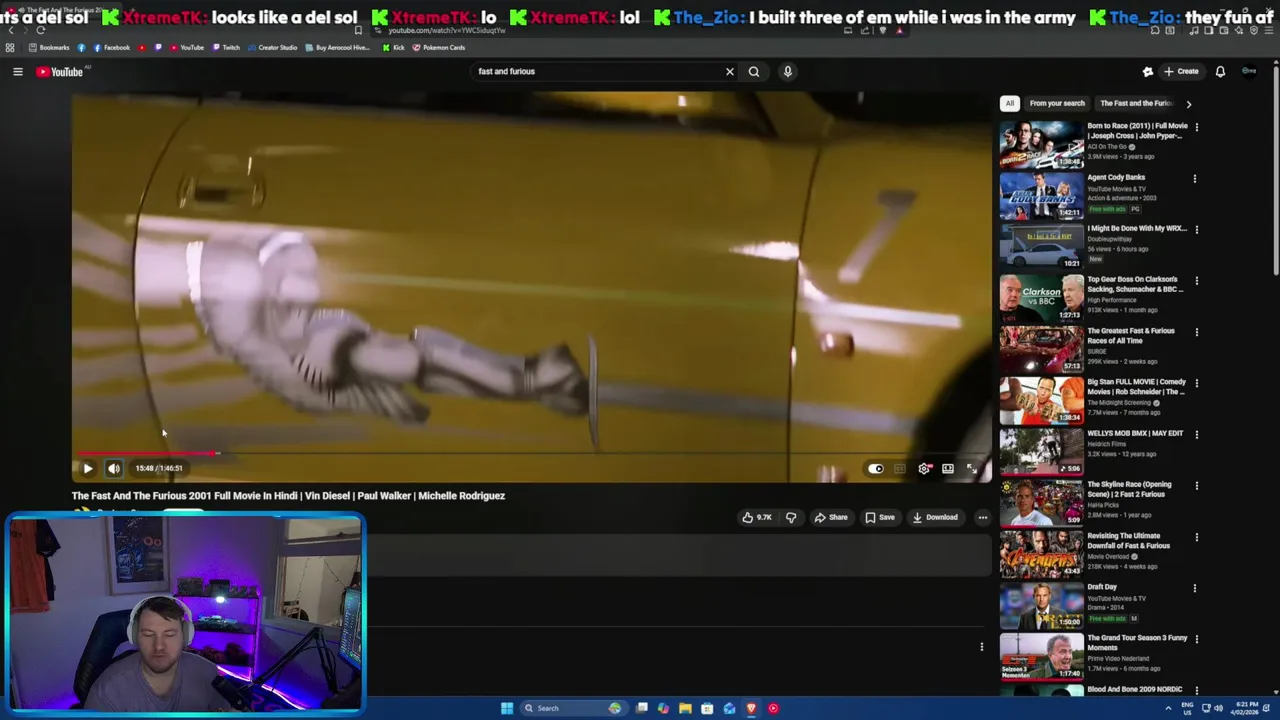Screen dimensions: 1280x720
Task: Open options for 'Born to Race' video
Action: tap(1196, 128)
